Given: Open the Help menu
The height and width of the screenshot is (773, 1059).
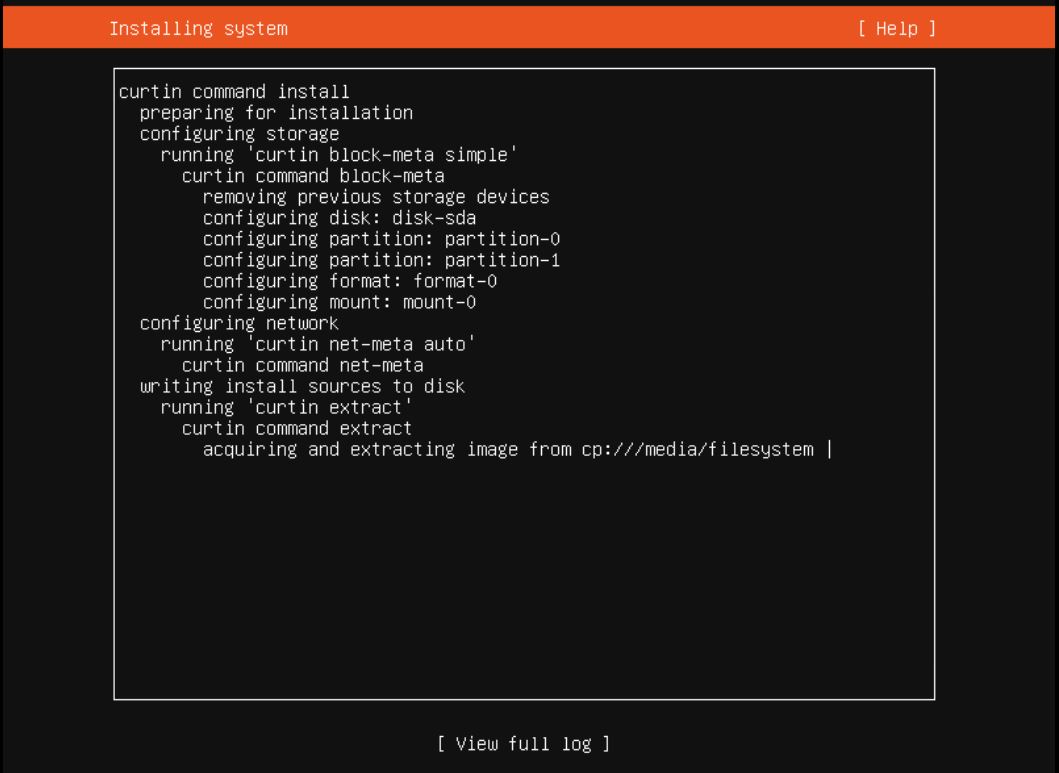Looking at the screenshot, I should pos(897,28).
